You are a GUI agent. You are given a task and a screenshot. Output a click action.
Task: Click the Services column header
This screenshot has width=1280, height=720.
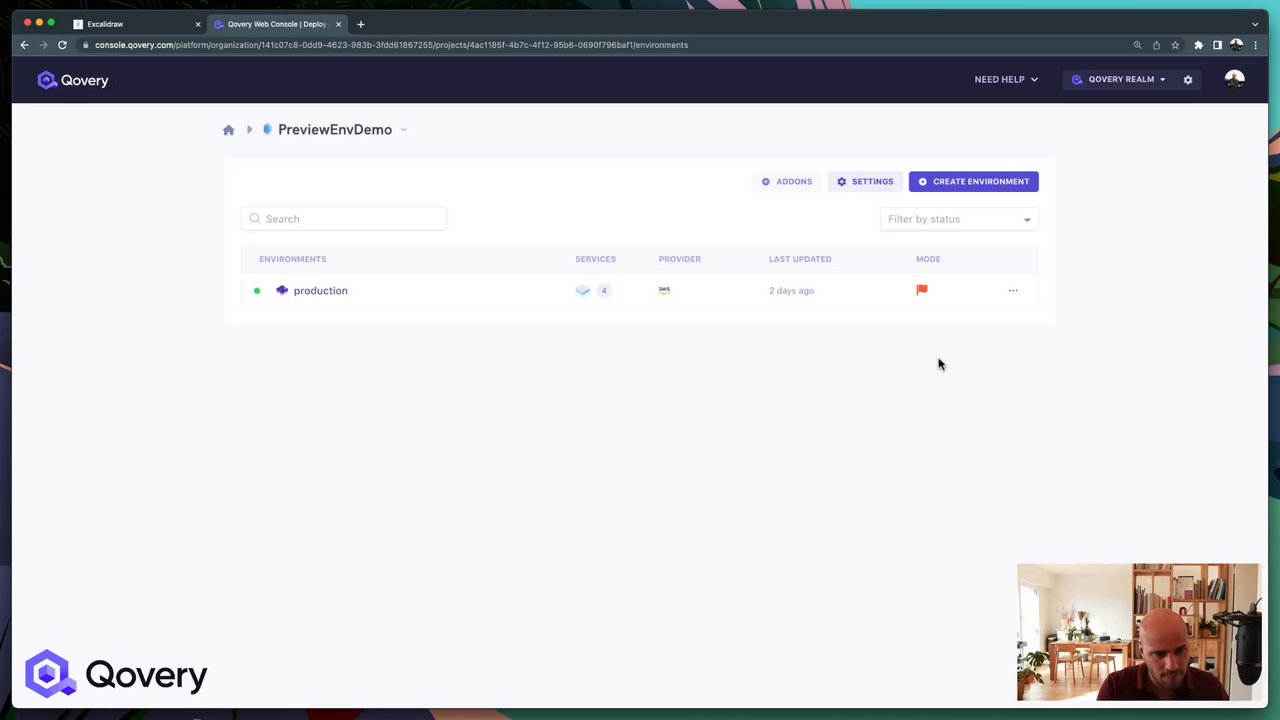pos(595,259)
